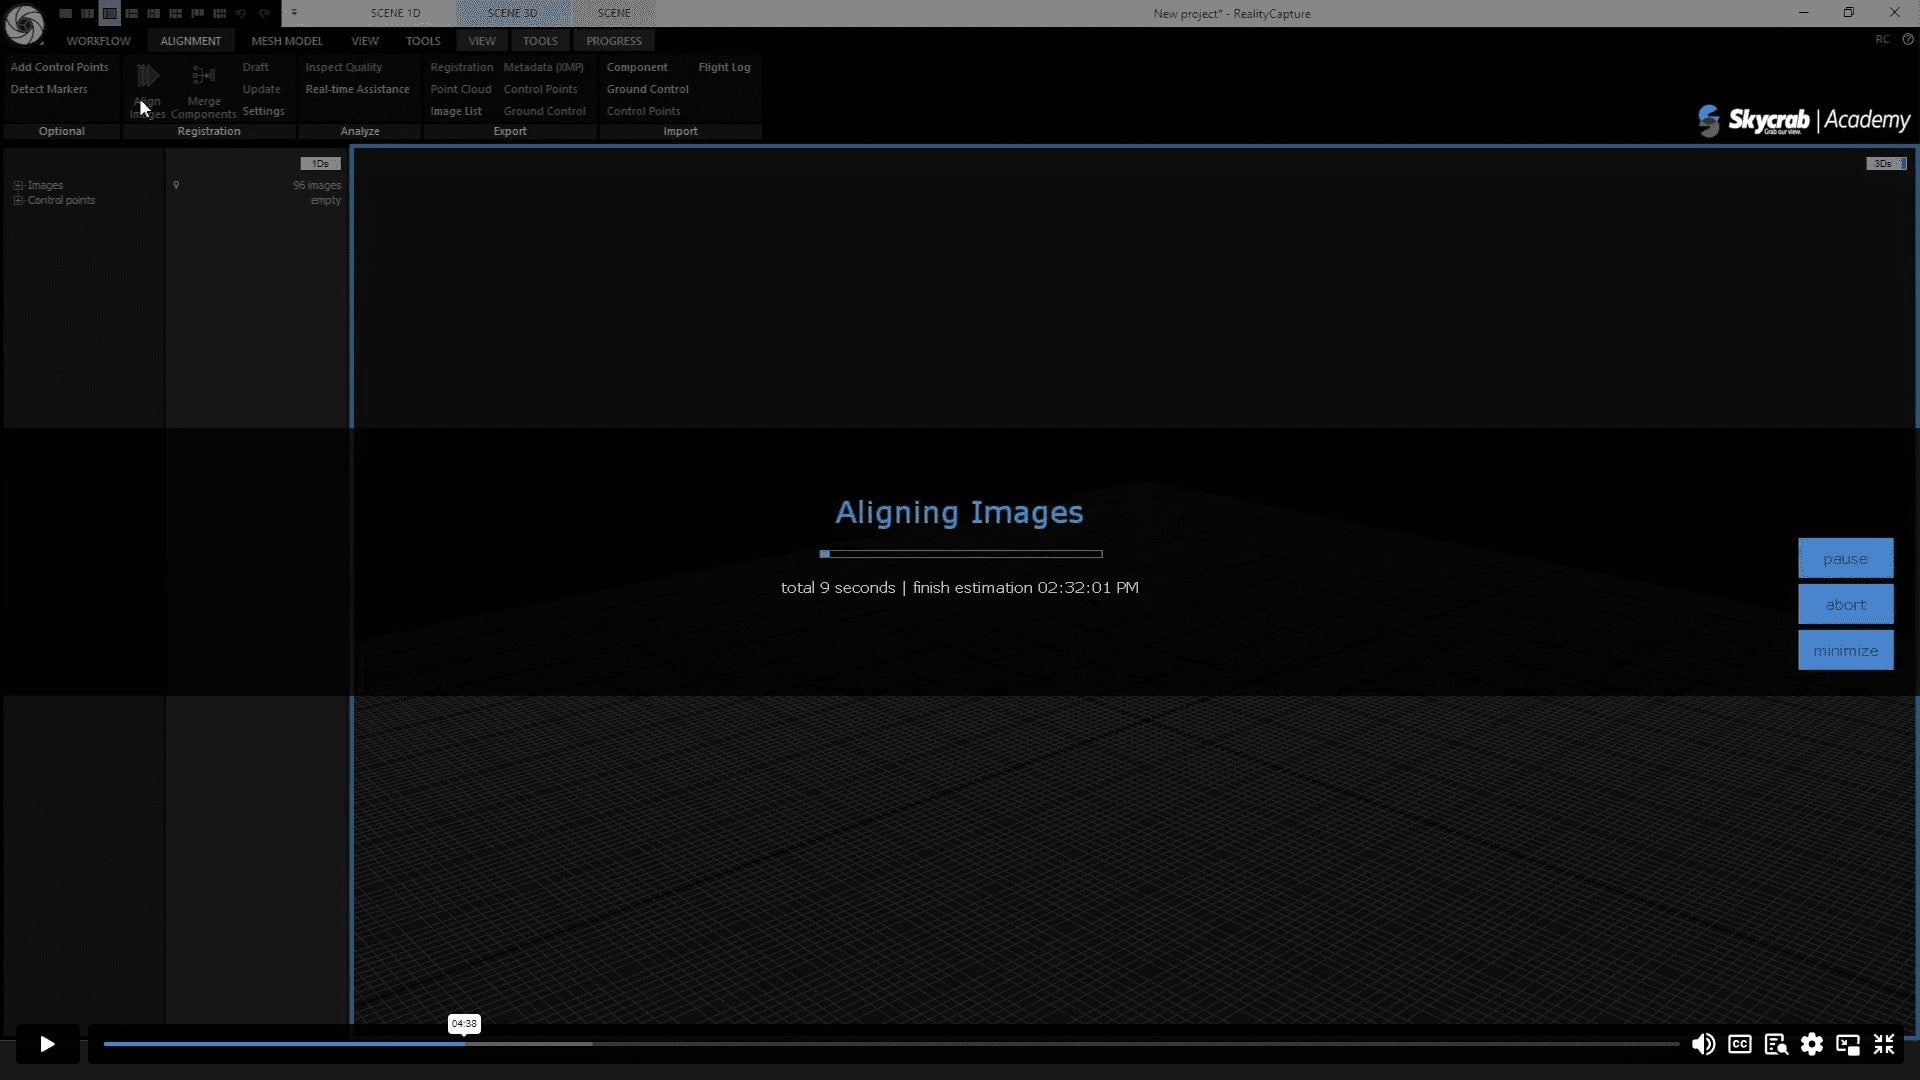Viewport: 1920px width, 1080px height.
Task: Click the undo arrow in the quick toolbar
Action: point(241,13)
